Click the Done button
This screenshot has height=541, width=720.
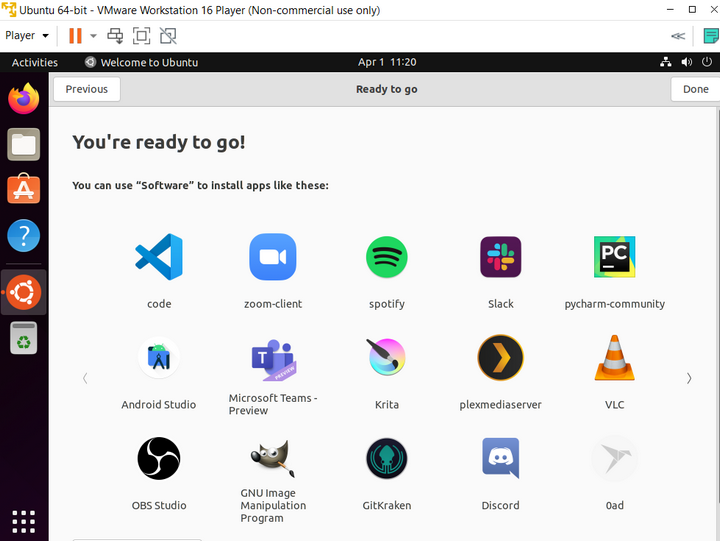695,89
